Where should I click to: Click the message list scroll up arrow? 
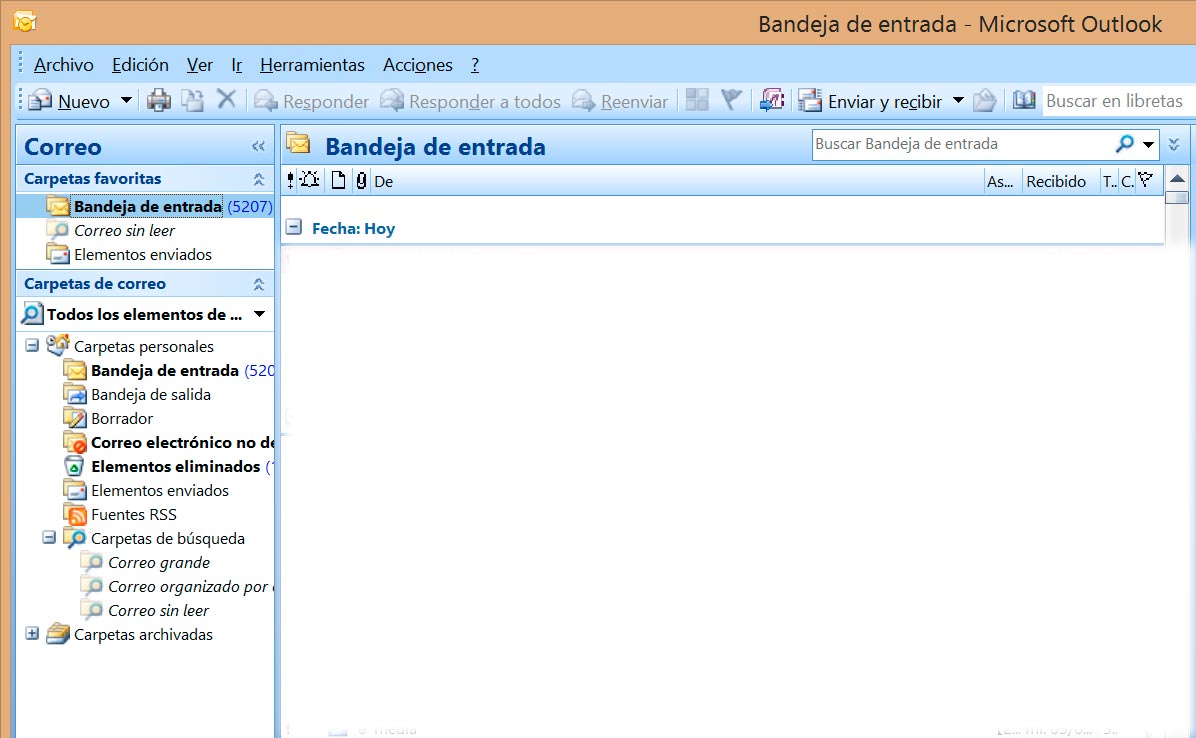pyautogui.click(x=1177, y=179)
